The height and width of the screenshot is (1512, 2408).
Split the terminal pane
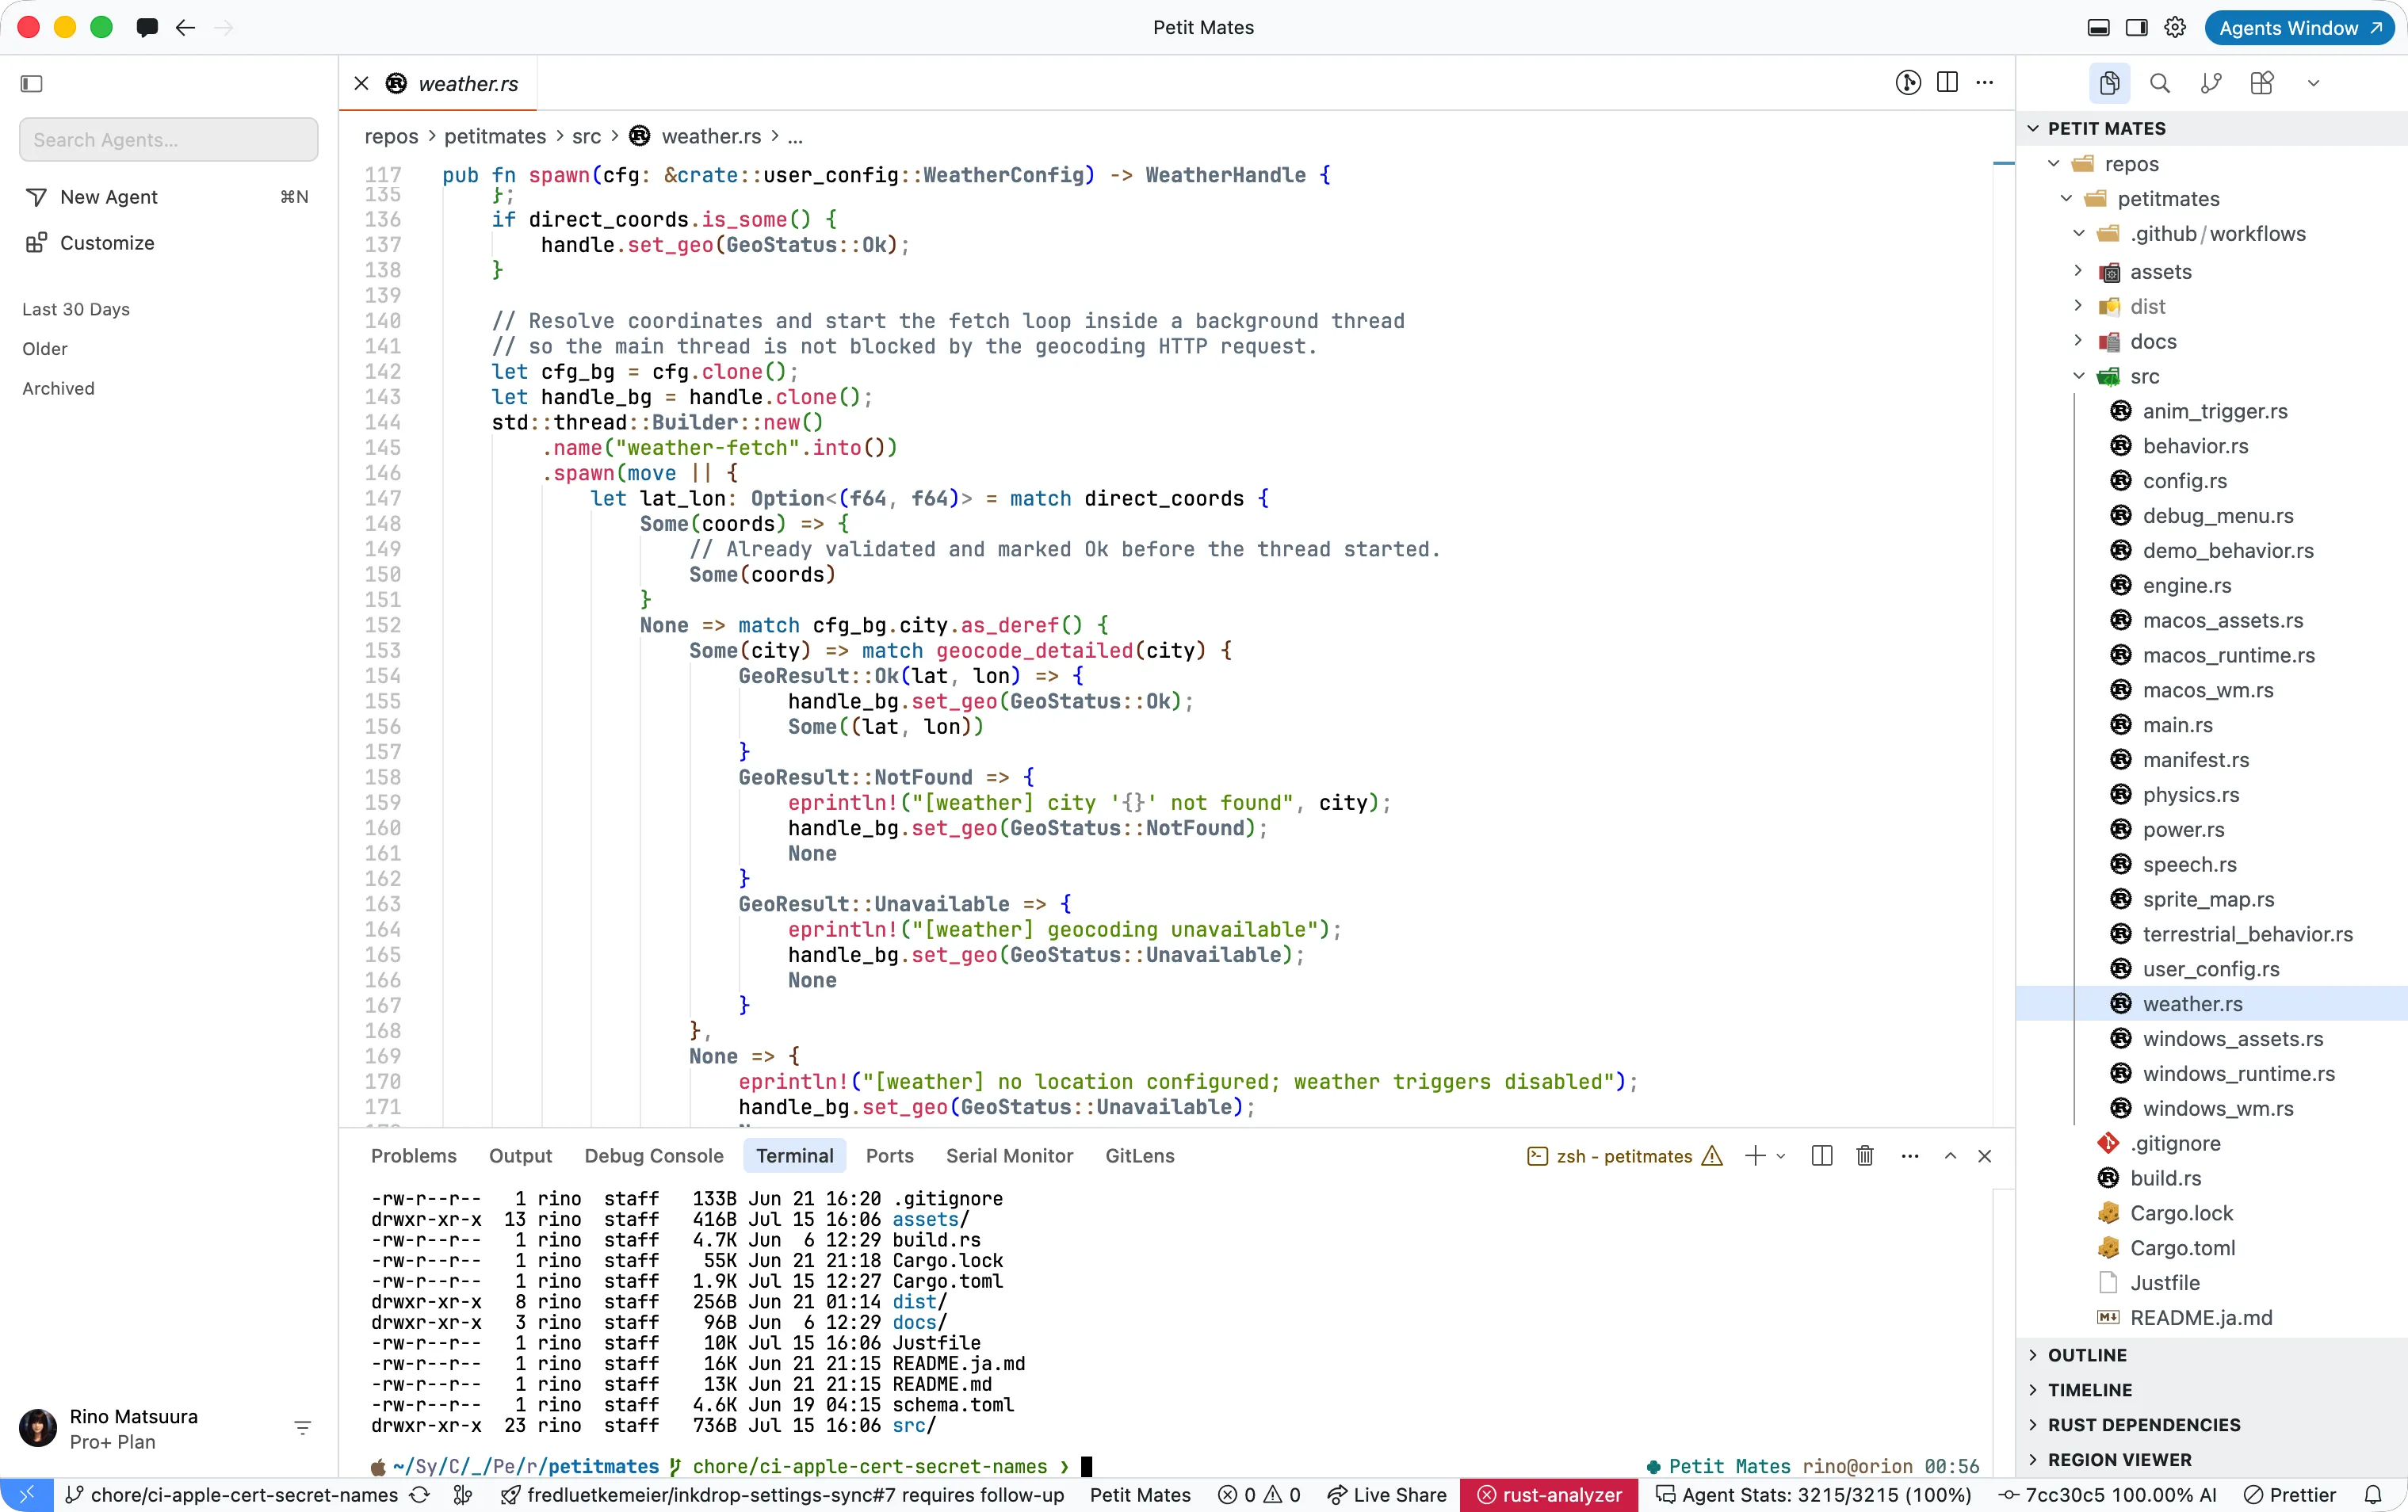(1822, 1156)
